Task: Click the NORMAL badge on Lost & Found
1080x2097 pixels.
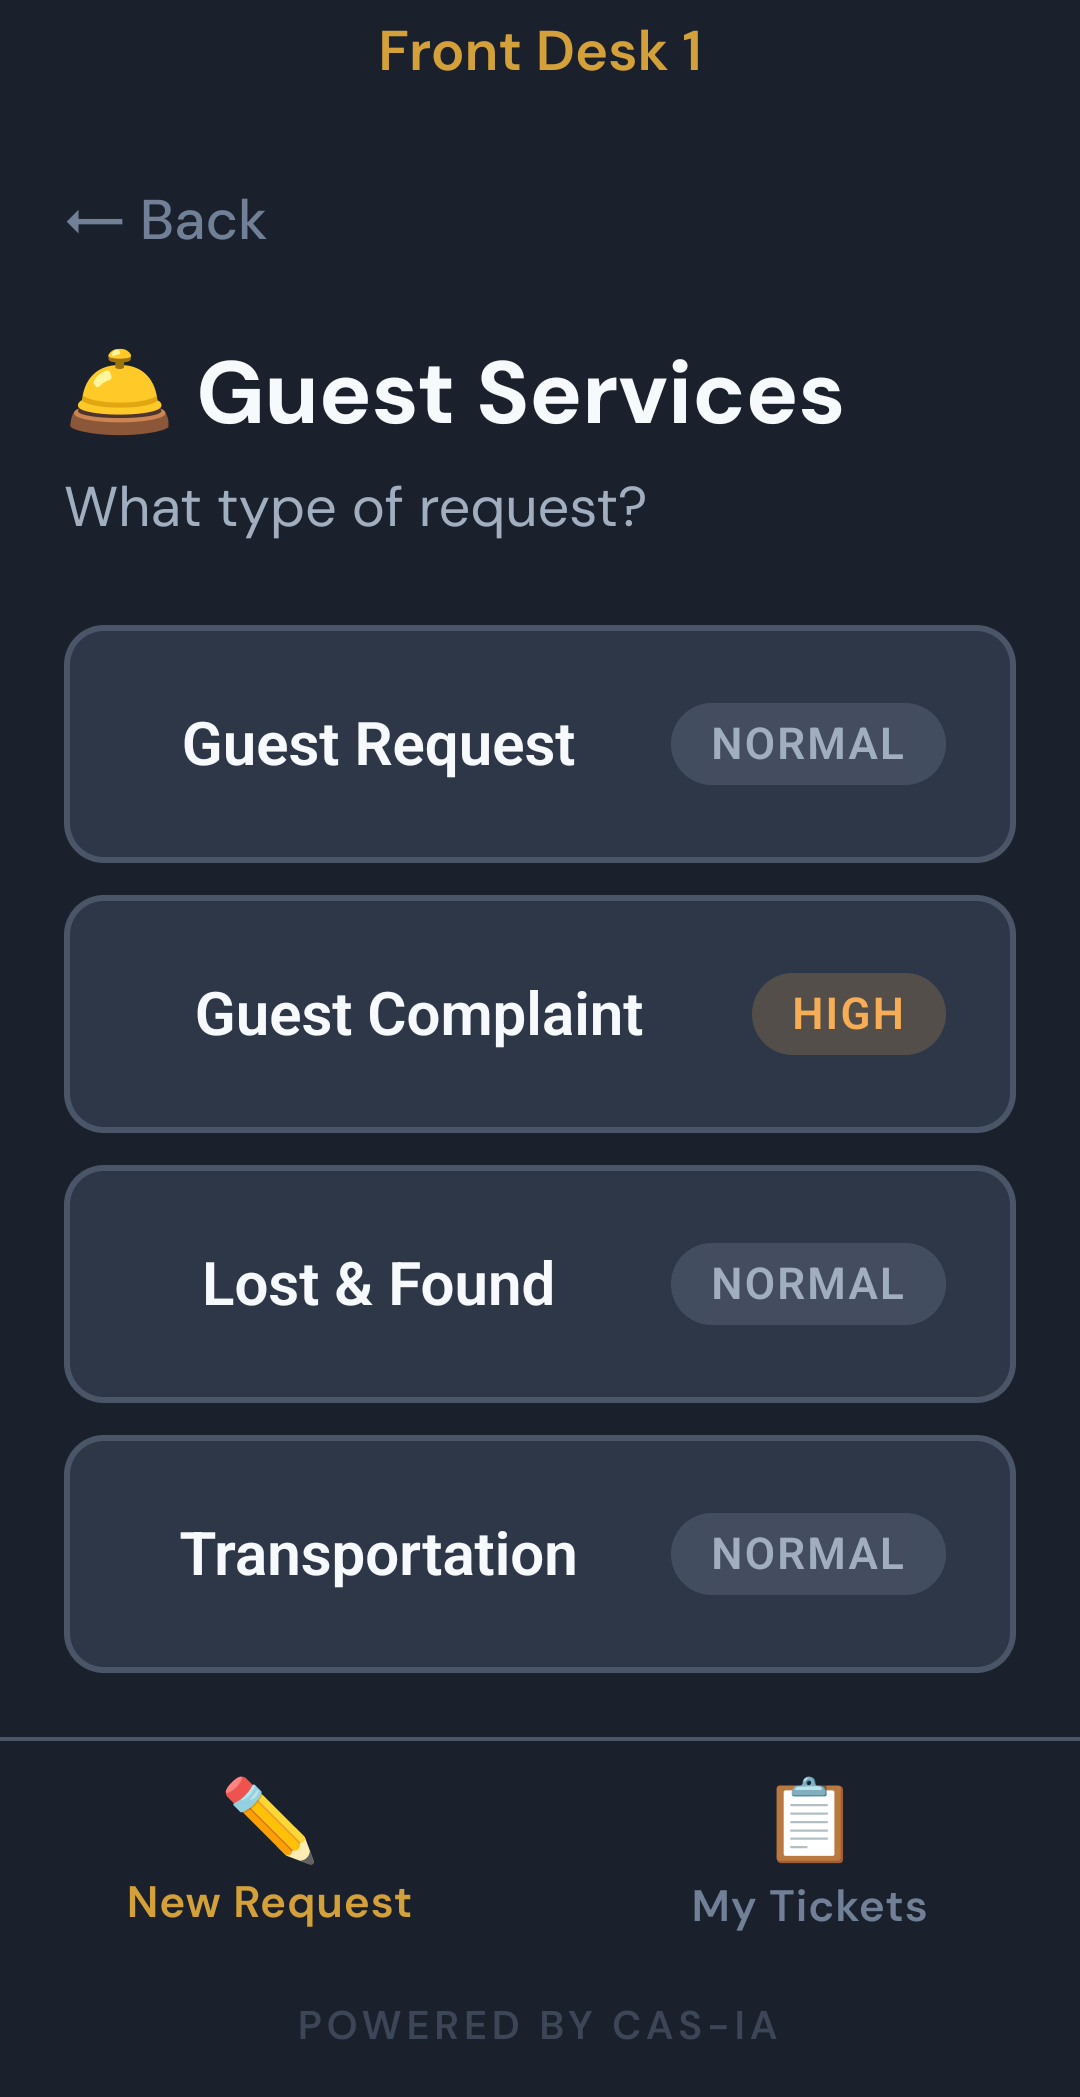Action: point(807,1284)
